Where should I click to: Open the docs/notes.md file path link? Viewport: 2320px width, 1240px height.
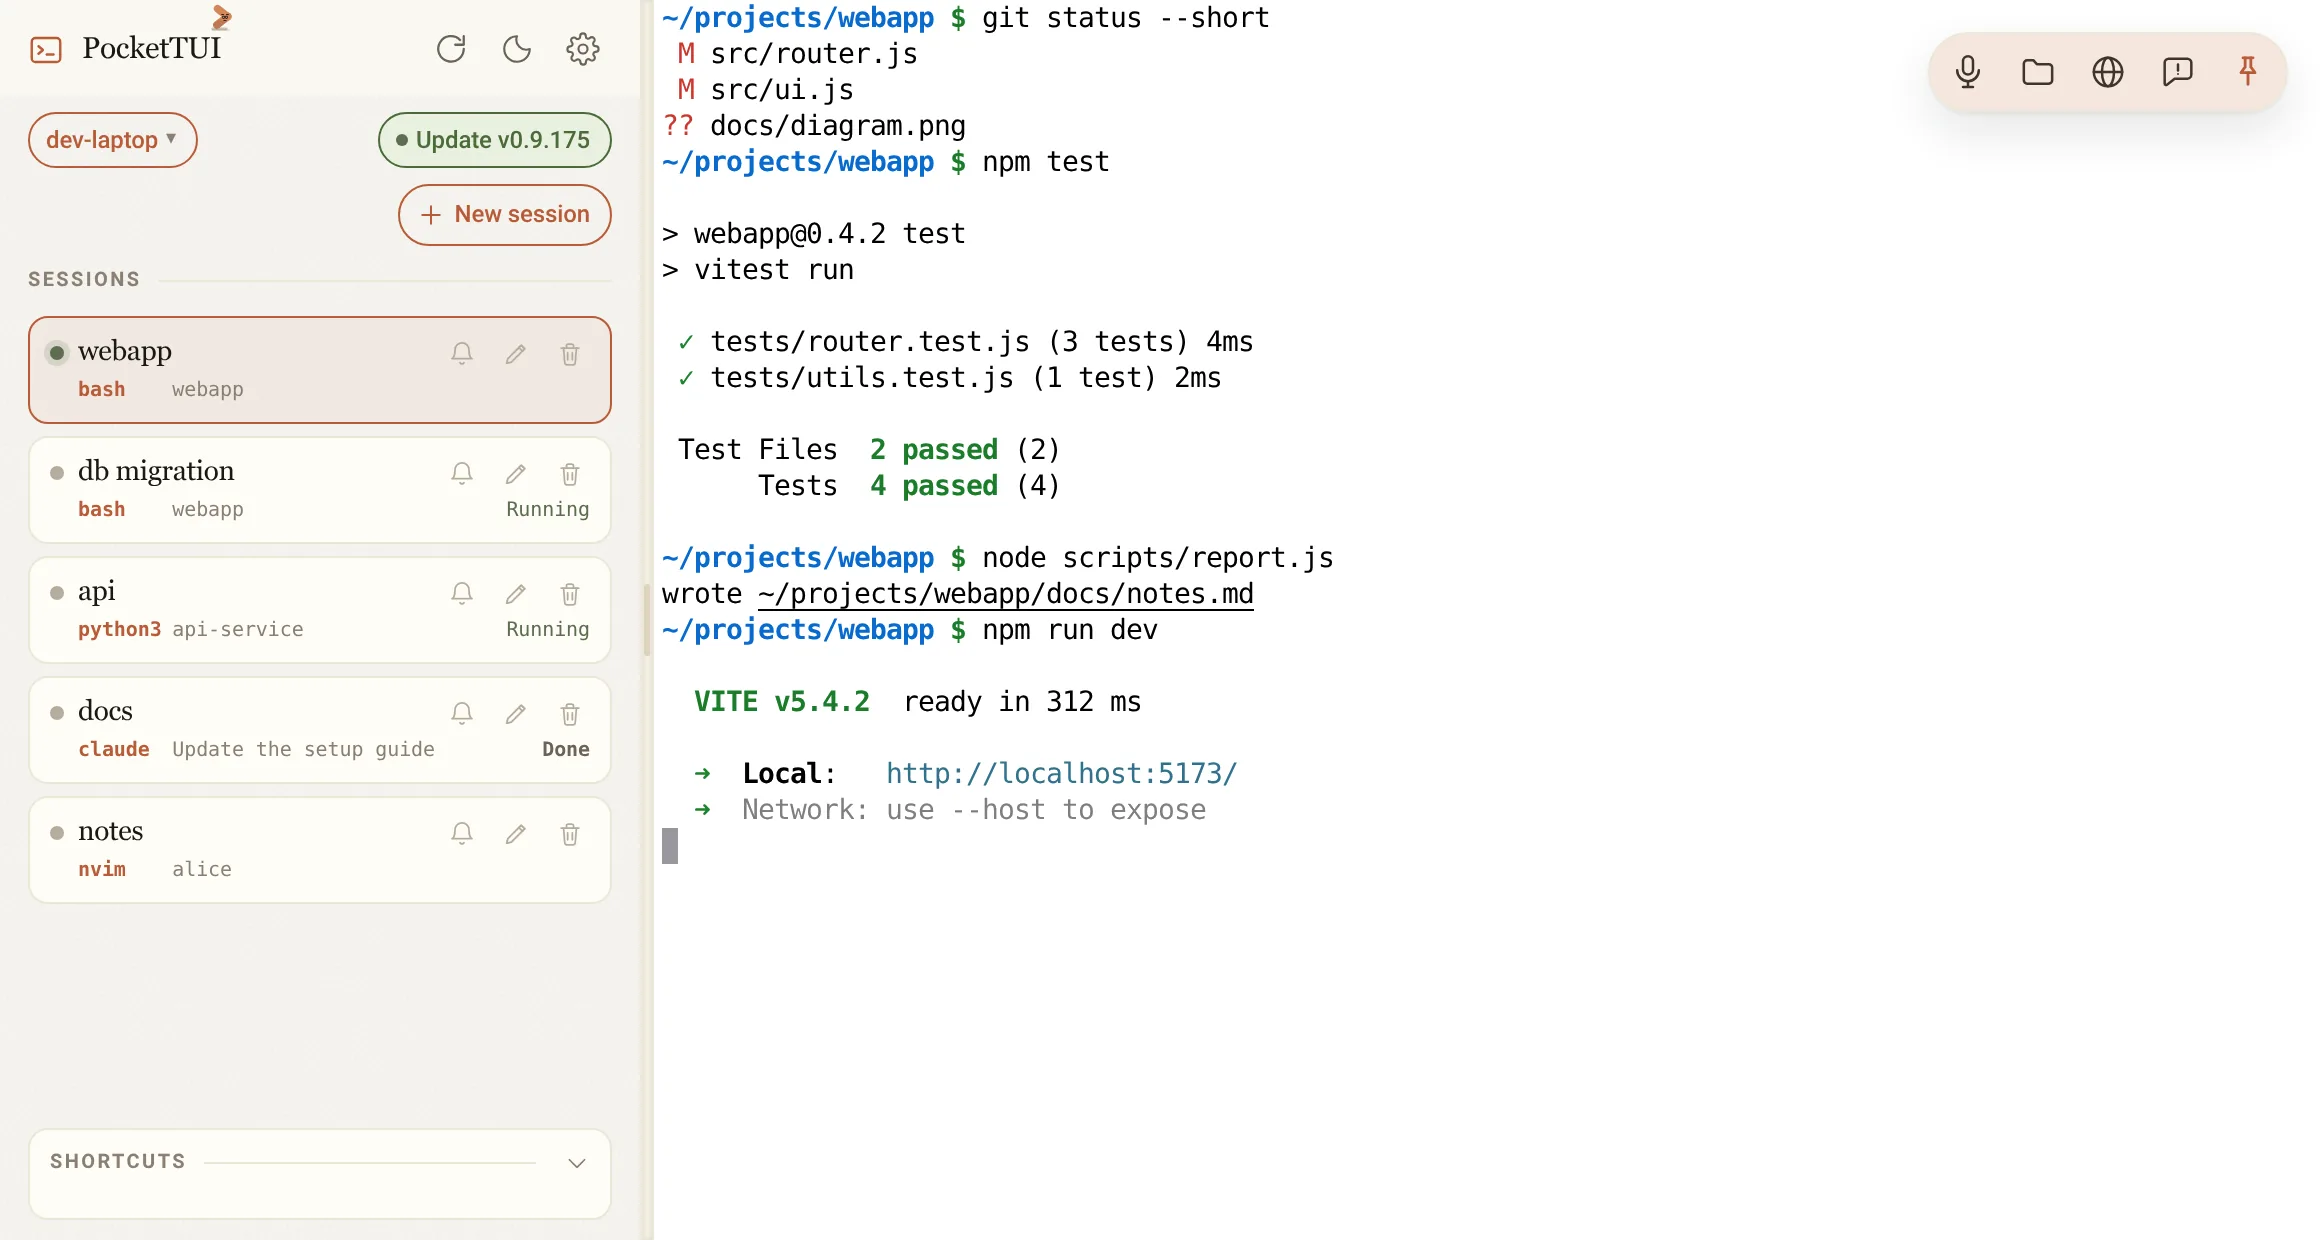(1006, 594)
